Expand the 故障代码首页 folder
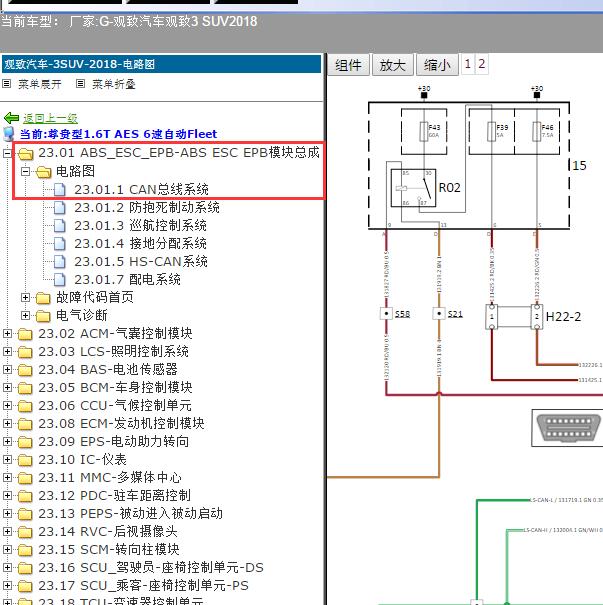 [x=25, y=297]
